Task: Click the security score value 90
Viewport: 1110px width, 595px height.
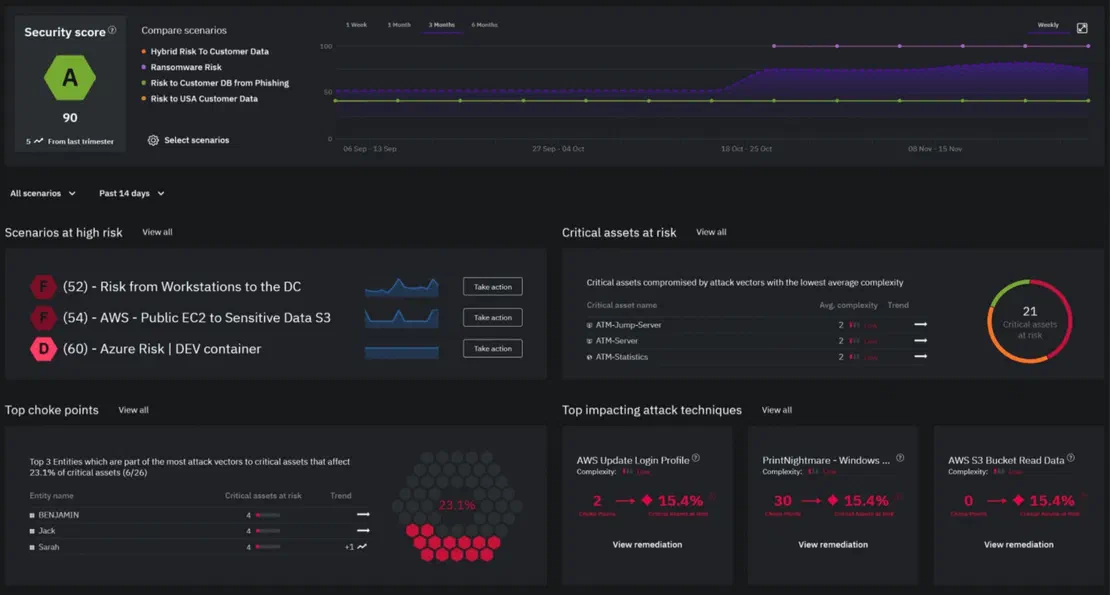Action: click(69, 118)
